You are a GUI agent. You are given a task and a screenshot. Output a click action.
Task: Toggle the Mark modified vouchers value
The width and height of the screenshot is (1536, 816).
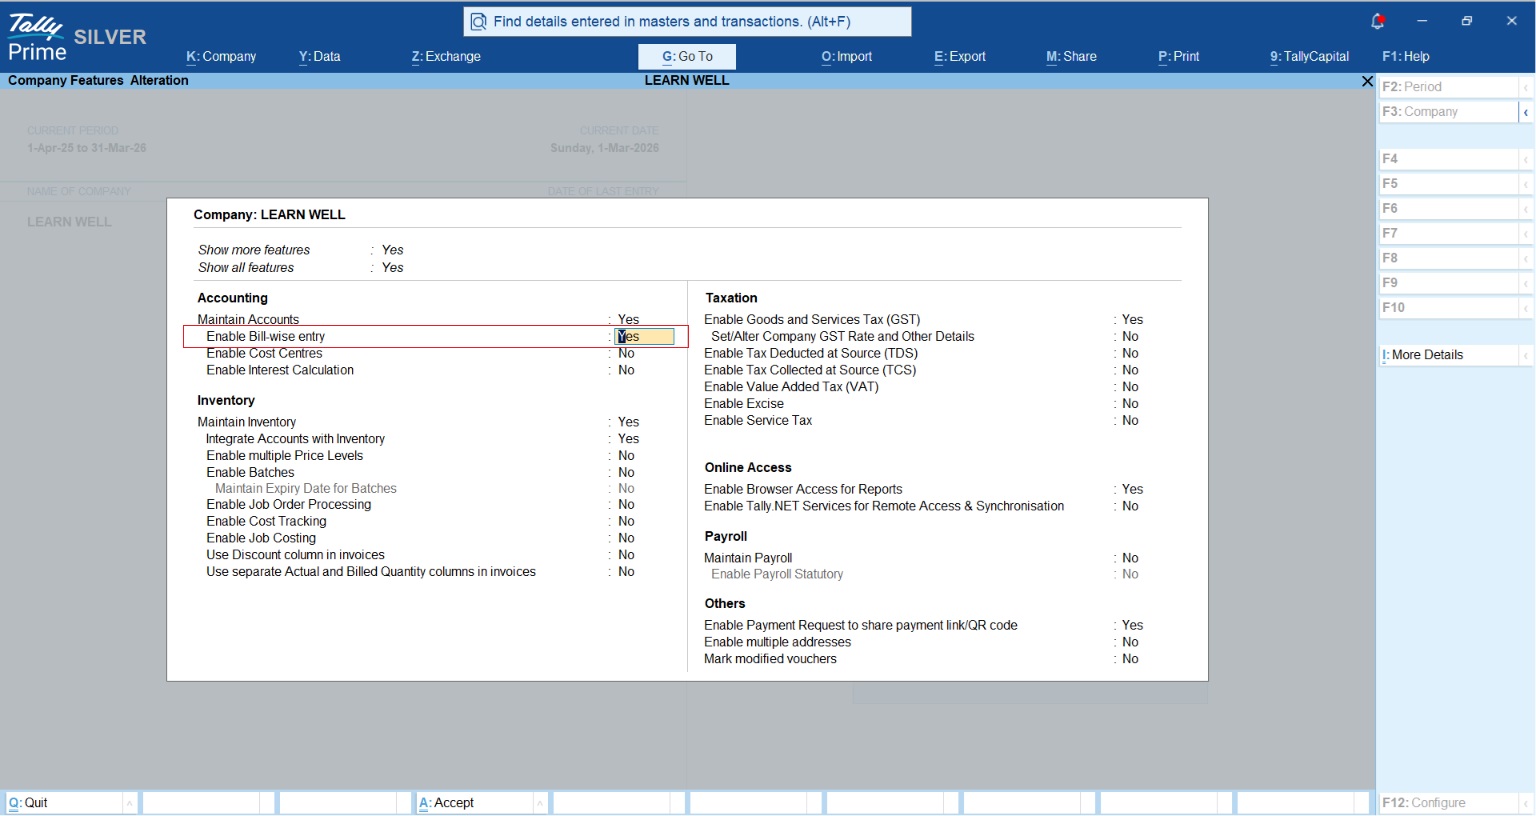click(x=1130, y=660)
